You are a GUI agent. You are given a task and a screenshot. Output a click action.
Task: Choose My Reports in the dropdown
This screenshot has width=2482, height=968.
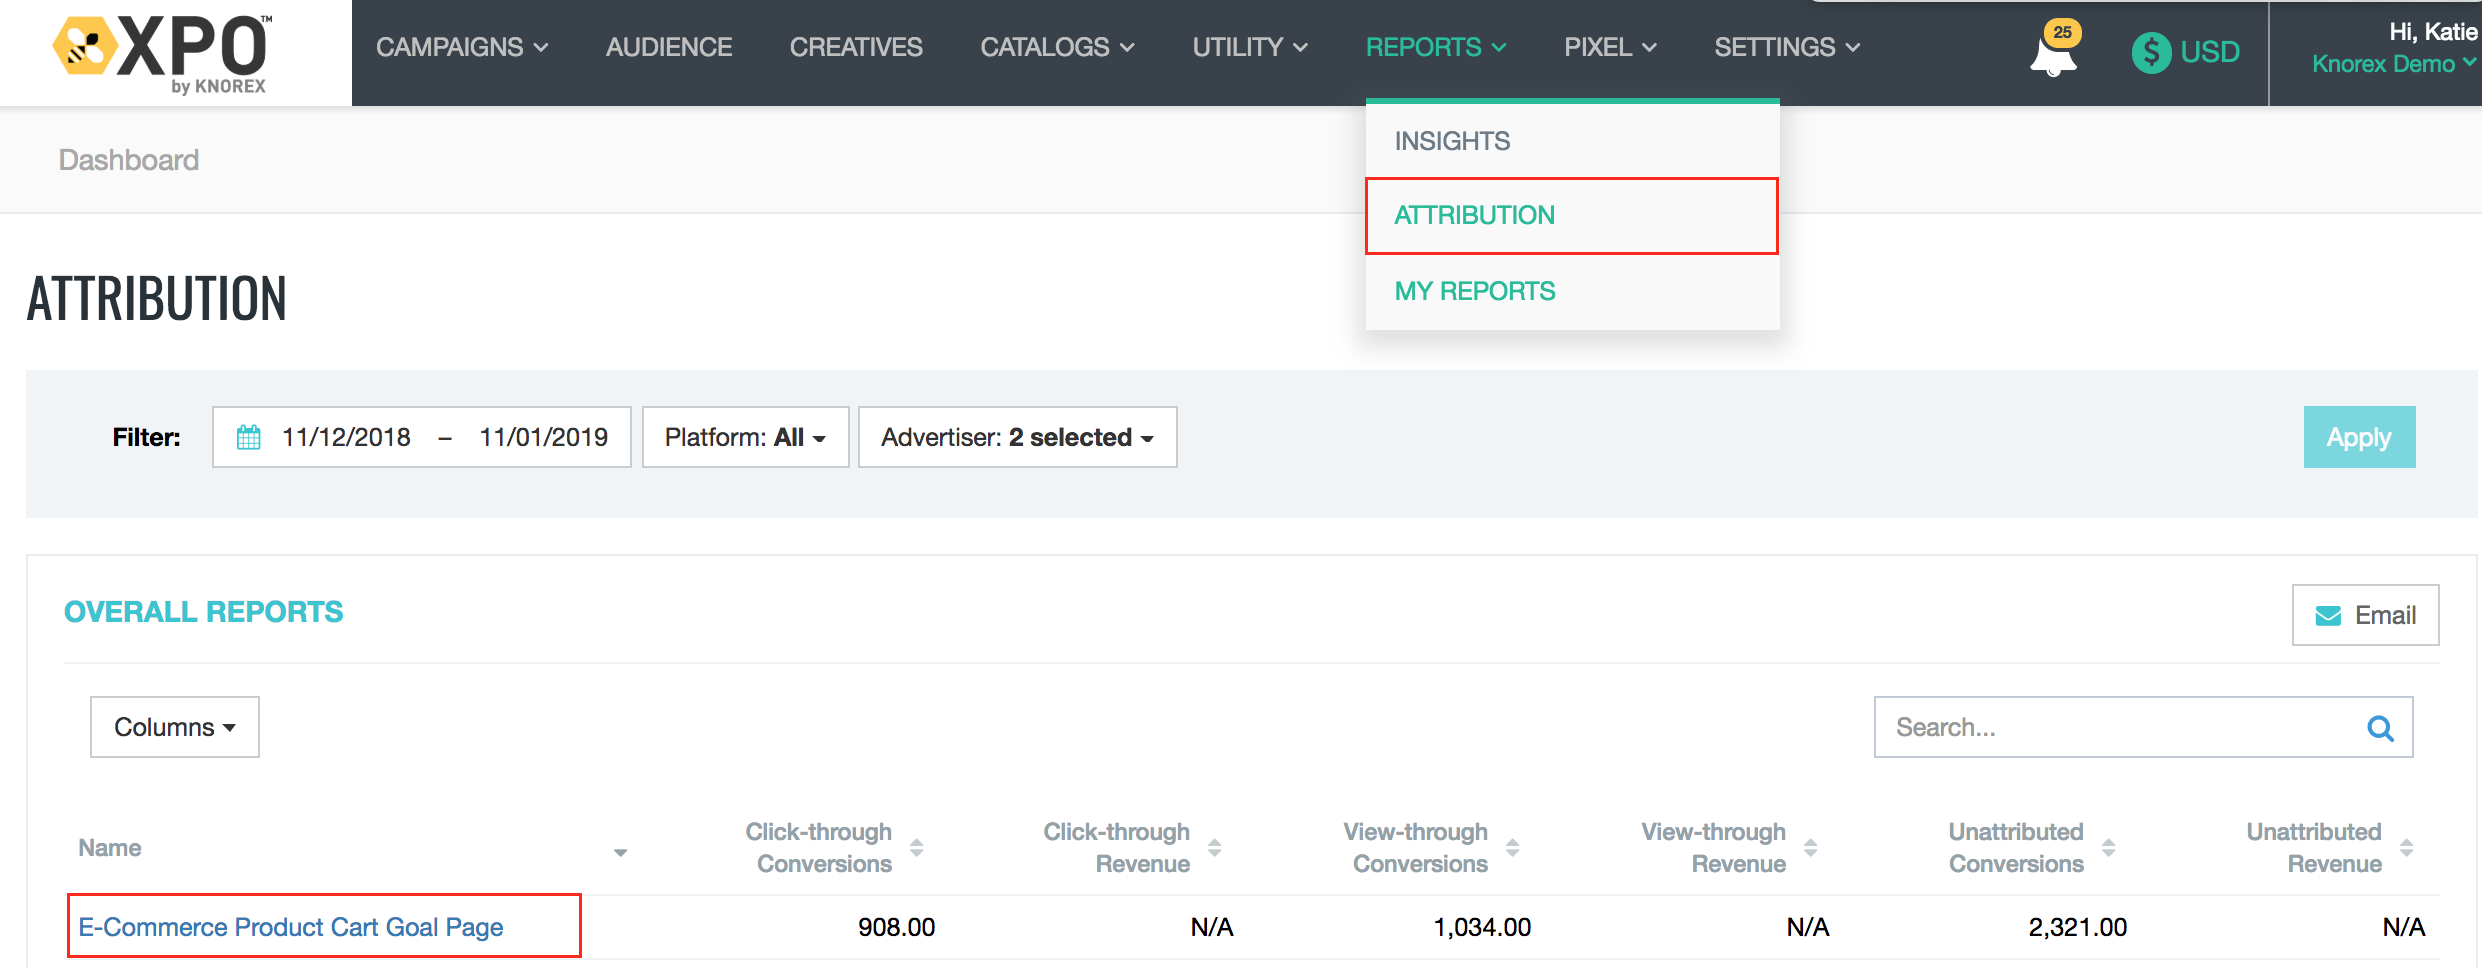tap(1474, 291)
